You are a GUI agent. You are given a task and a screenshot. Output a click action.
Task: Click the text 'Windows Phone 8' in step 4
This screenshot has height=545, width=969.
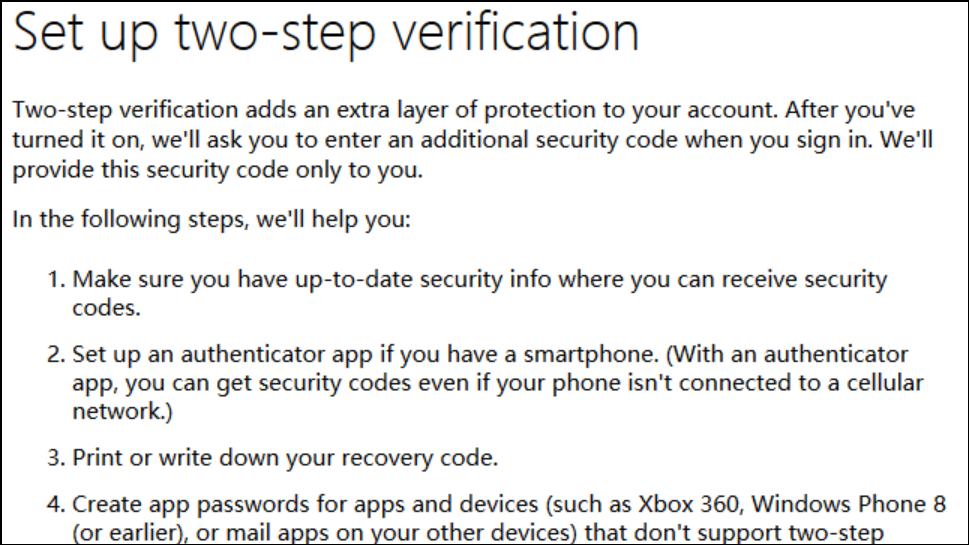pos(848,504)
